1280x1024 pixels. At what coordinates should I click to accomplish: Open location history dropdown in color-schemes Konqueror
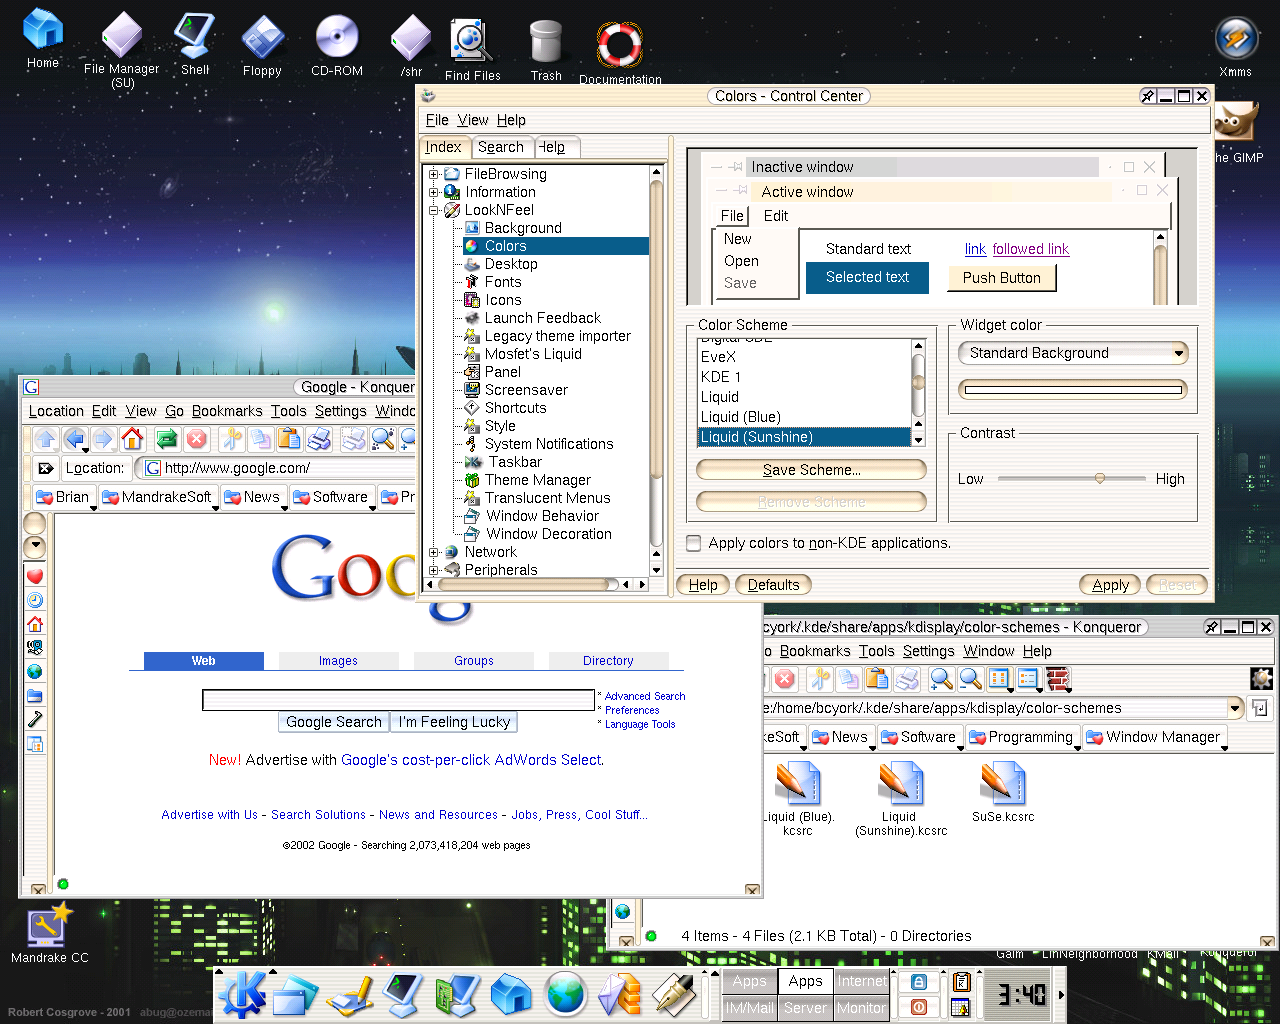(1235, 708)
